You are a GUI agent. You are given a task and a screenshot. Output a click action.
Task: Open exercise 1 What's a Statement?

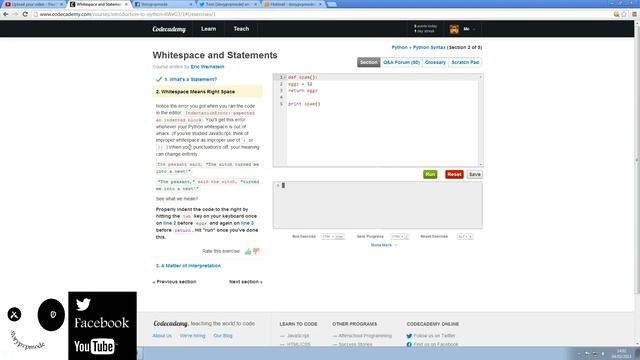[x=191, y=79]
